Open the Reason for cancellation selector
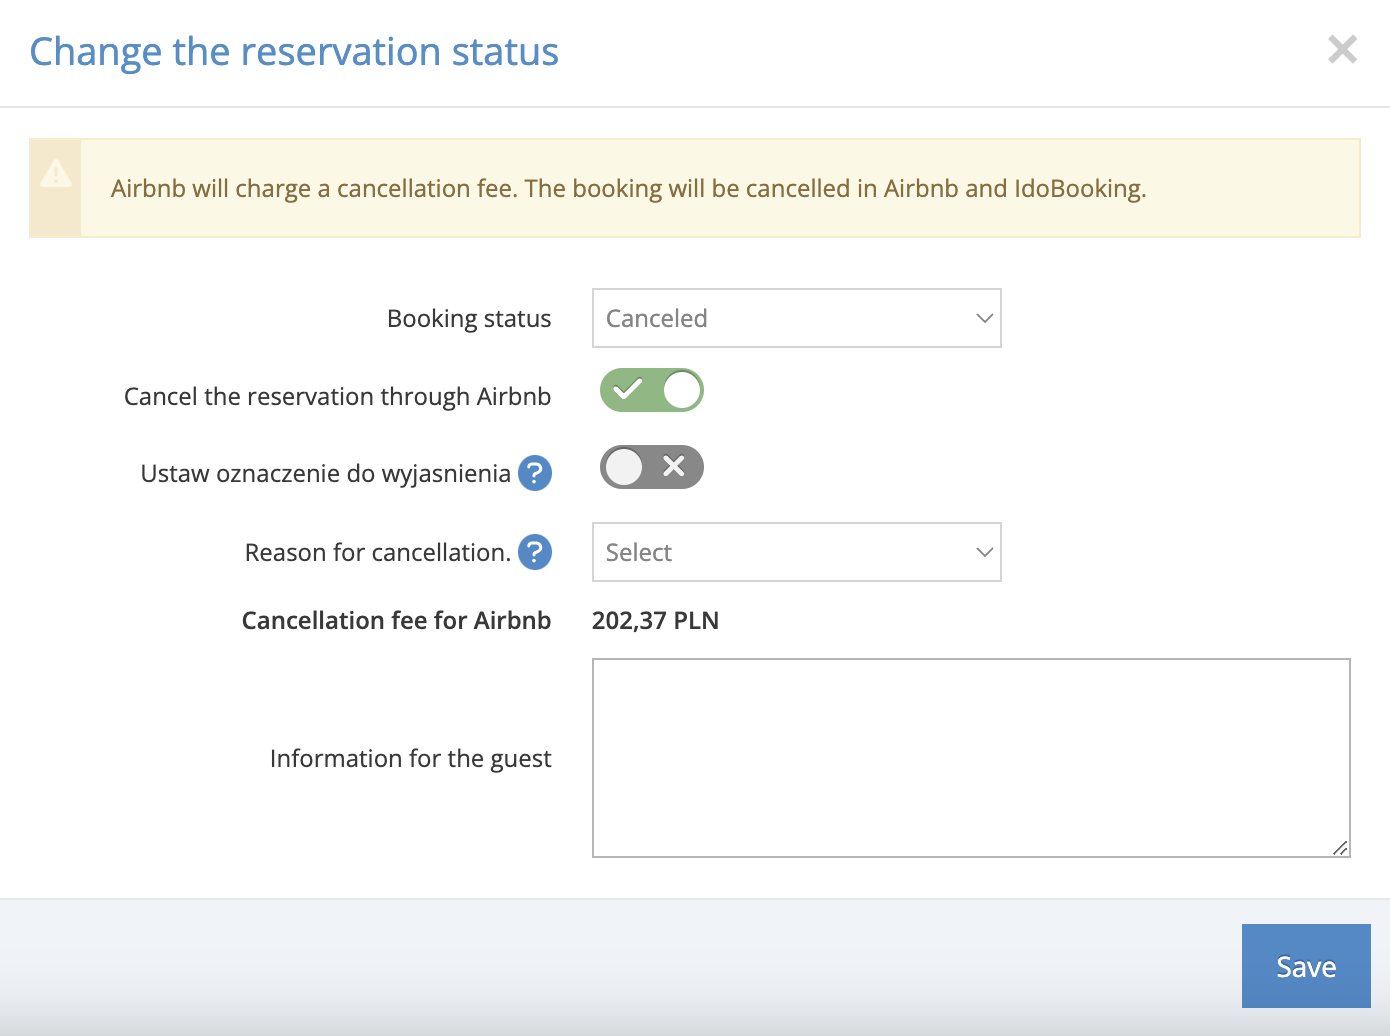 pos(796,552)
